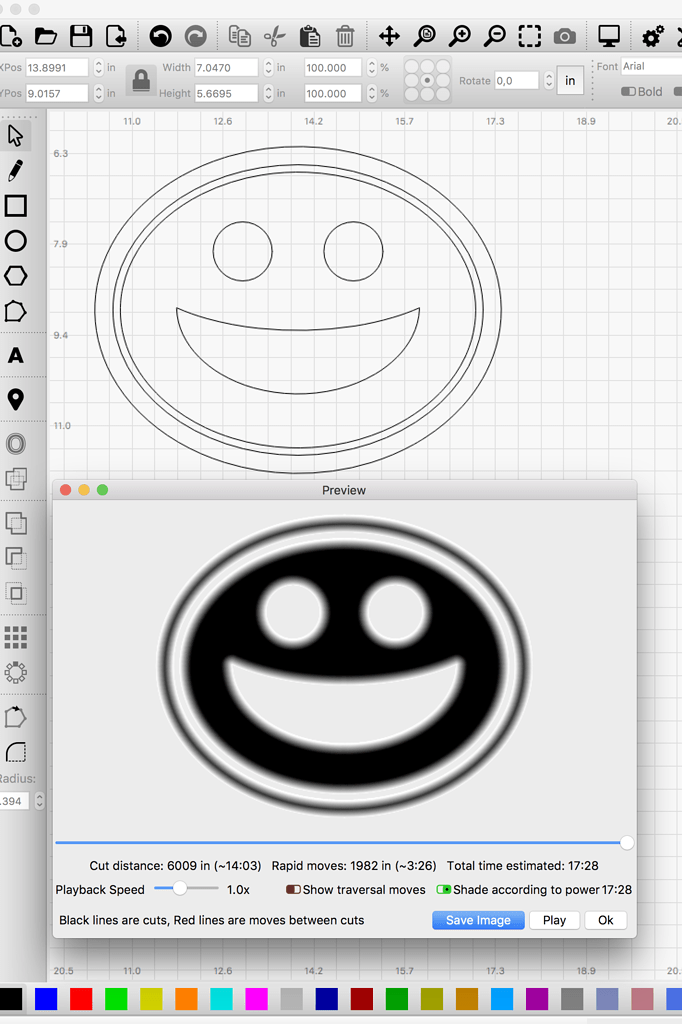Screen dimensions: 682x1024
Task: Click the Import file icon
Action: pyautogui.click(x=116, y=36)
